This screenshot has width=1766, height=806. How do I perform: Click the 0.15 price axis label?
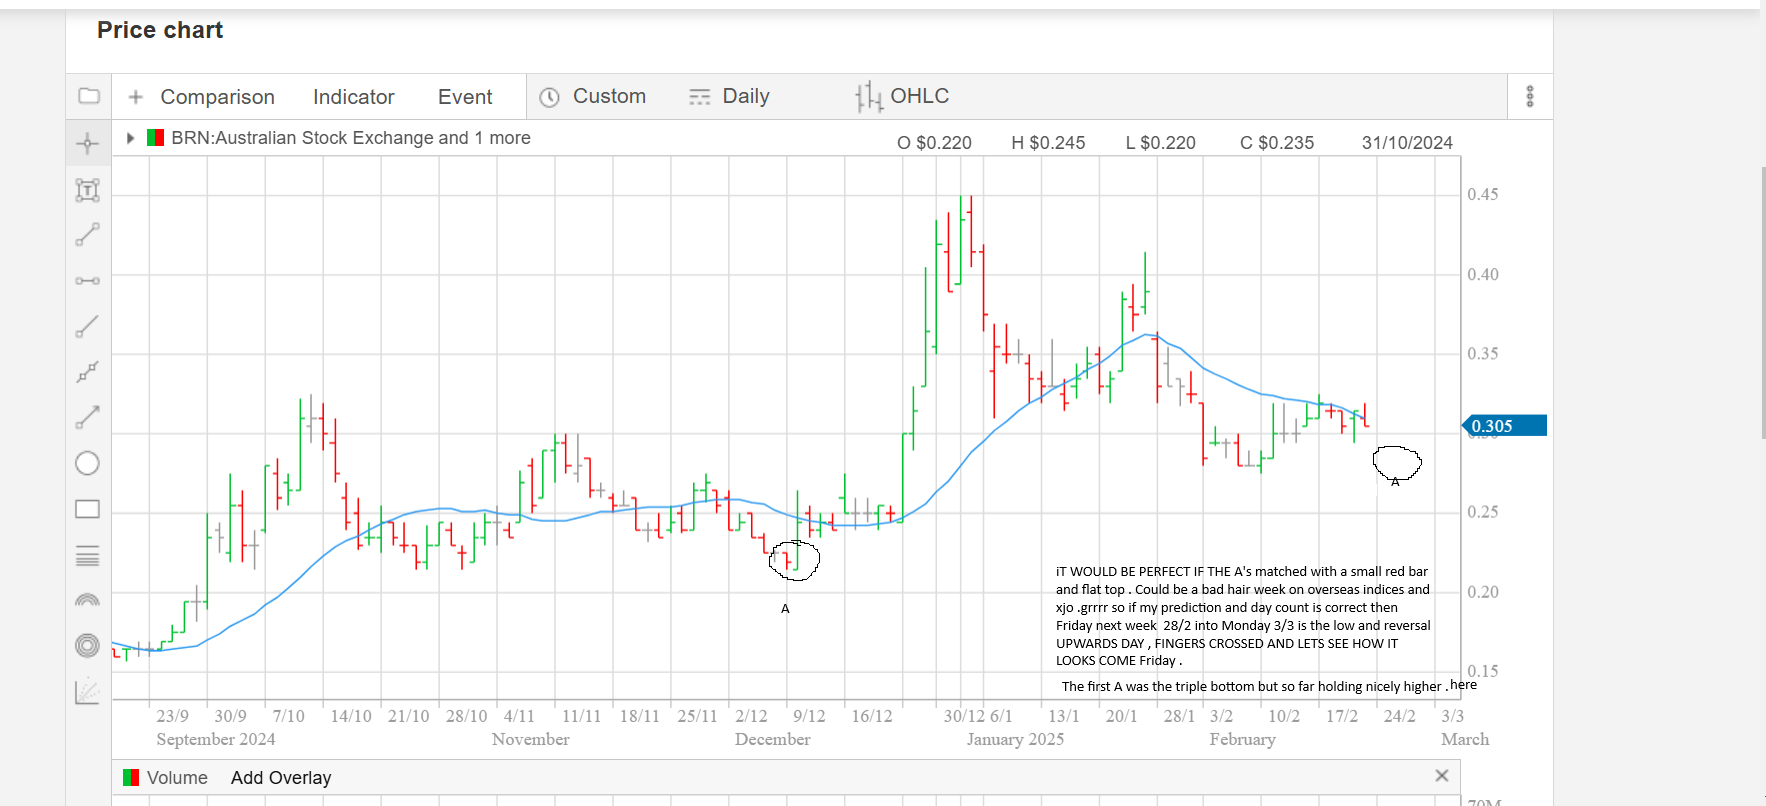1483,671
